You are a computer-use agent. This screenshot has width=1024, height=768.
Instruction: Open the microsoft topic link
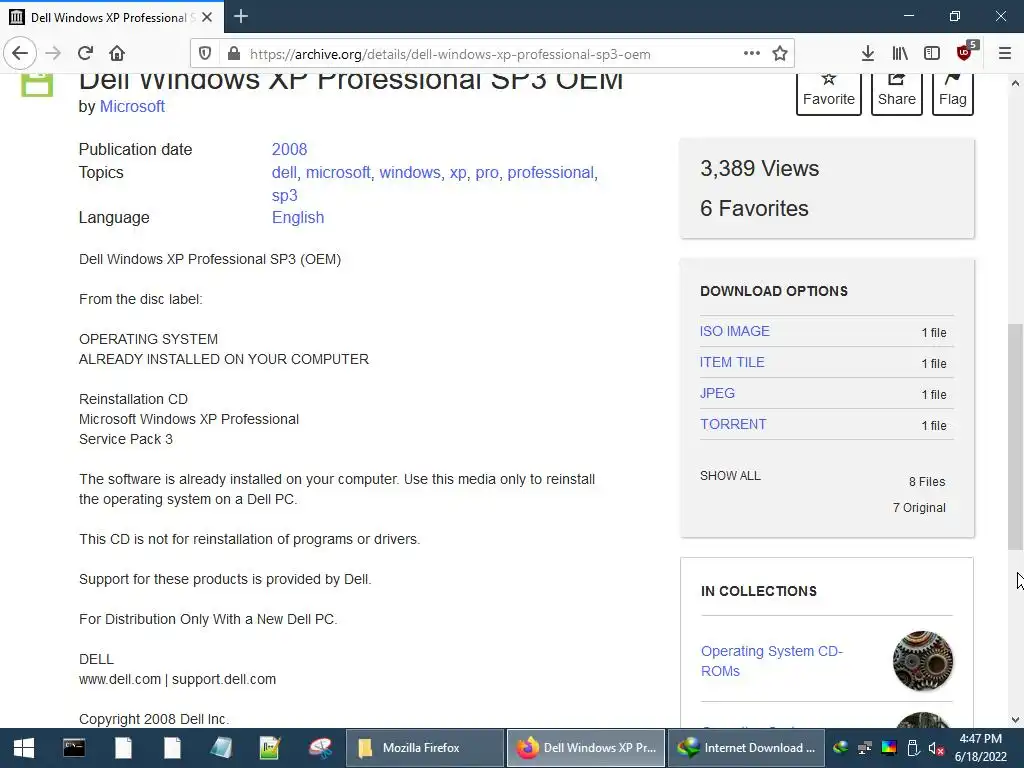[x=338, y=172]
